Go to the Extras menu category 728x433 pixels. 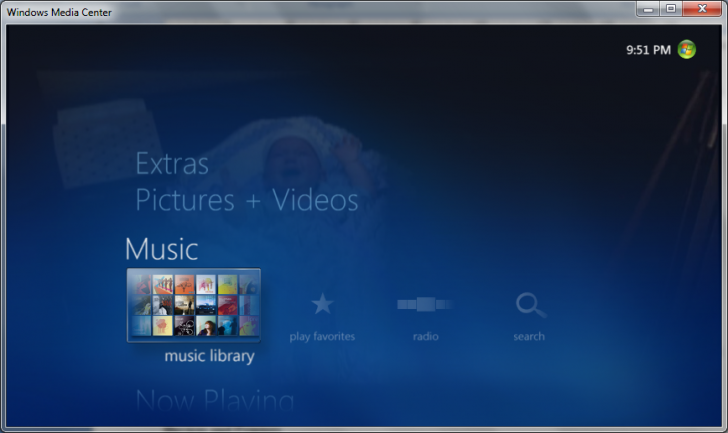[172, 164]
